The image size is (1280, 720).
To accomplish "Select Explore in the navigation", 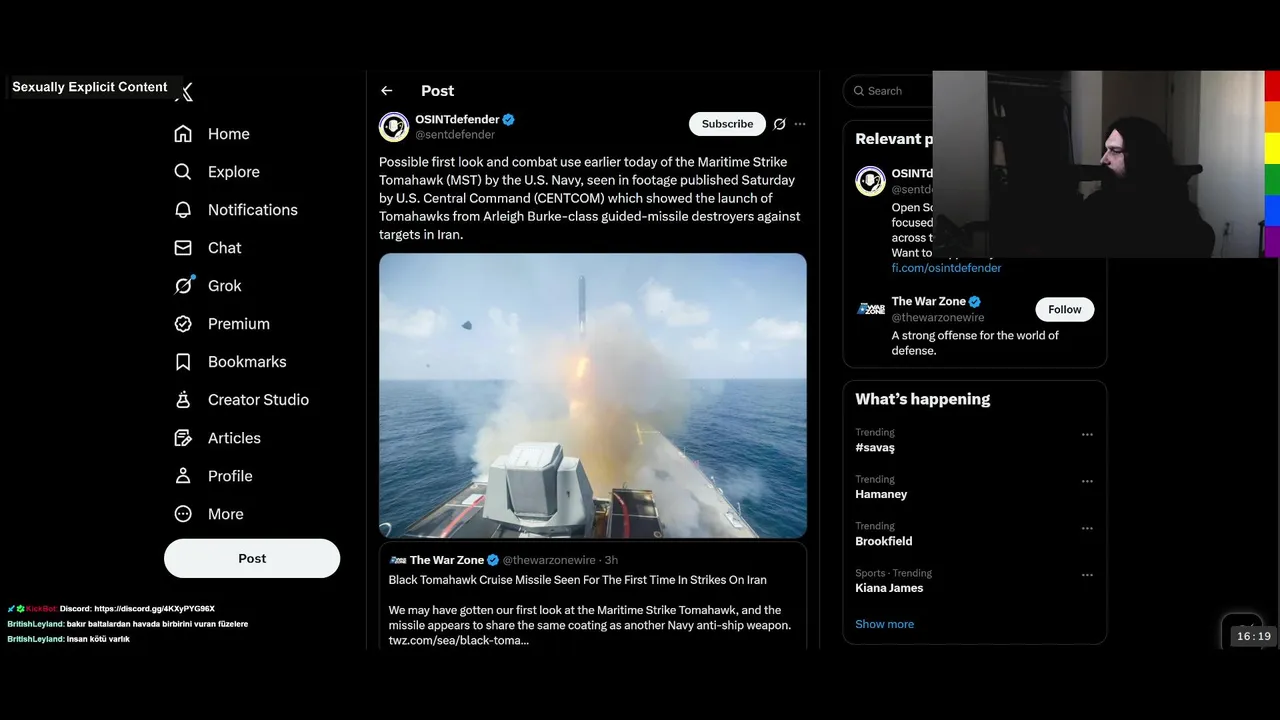I will pyautogui.click(x=234, y=172).
